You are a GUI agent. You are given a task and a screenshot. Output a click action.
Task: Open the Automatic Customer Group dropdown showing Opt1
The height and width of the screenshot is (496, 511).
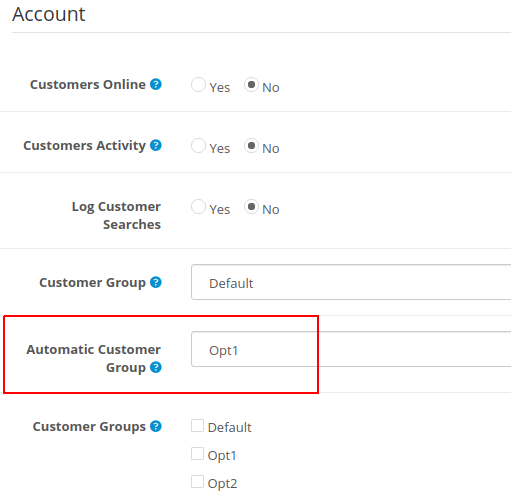(351, 349)
